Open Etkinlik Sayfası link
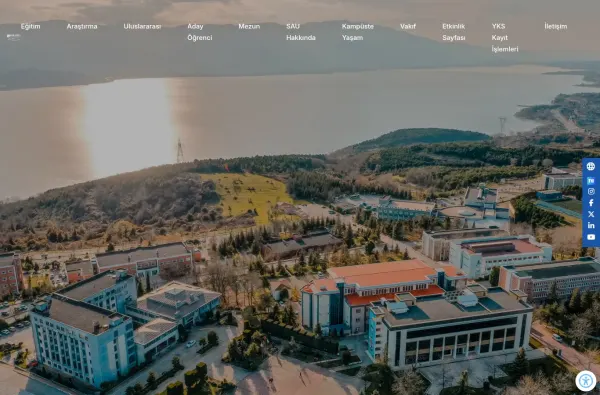Image resolution: width=600 pixels, height=395 pixels. click(454, 32)
